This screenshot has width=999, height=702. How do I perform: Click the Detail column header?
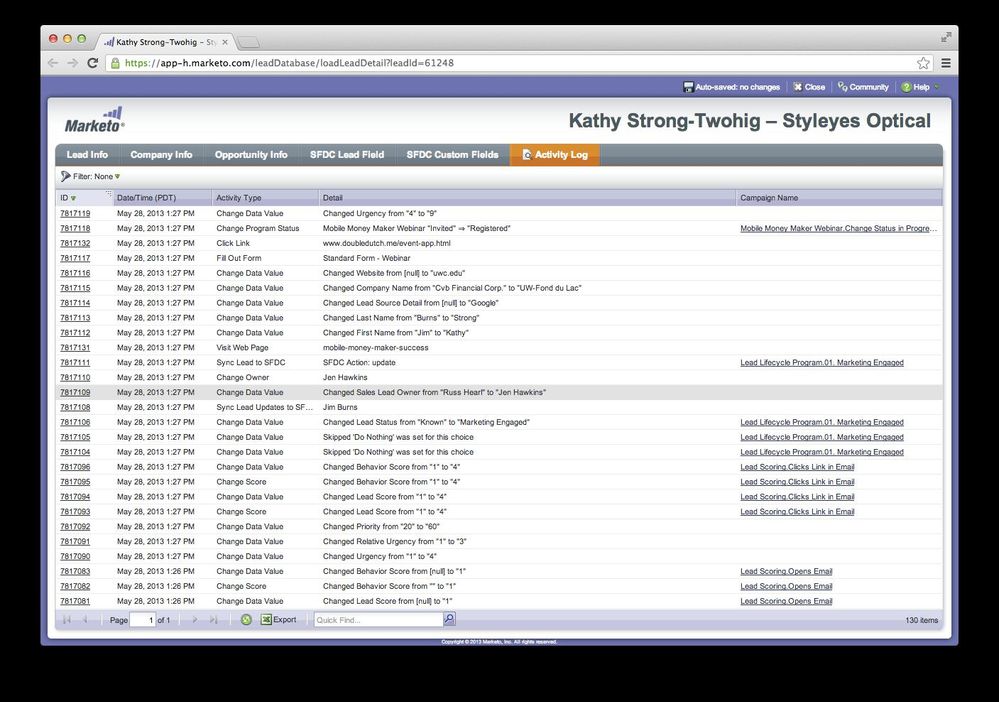pos(527,198)
